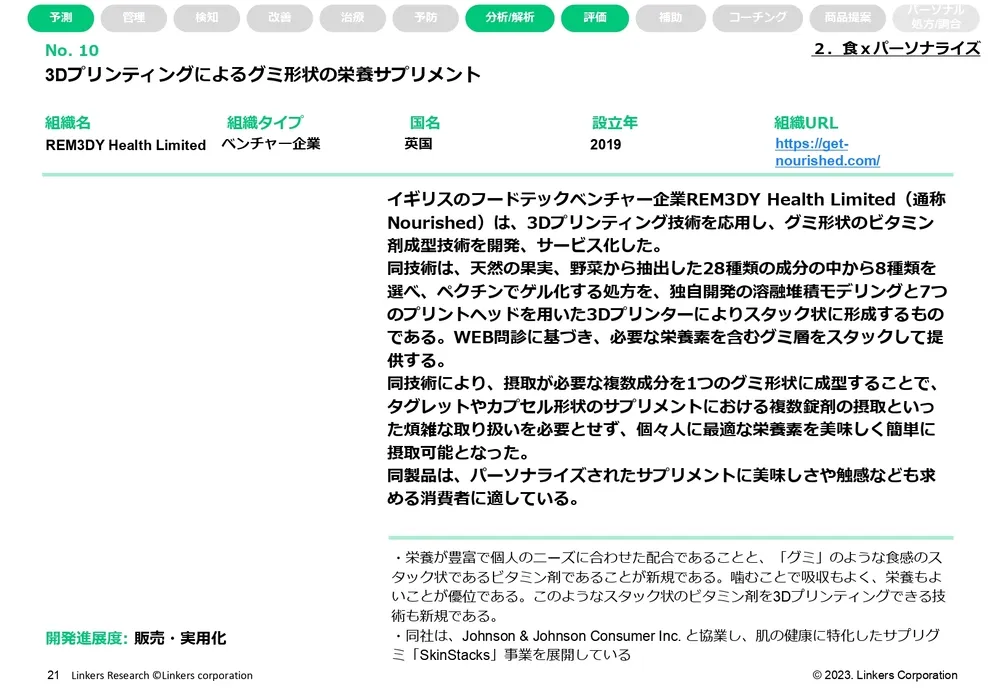
Task: Open the get-nourished.com link
Action: (827, 152)
